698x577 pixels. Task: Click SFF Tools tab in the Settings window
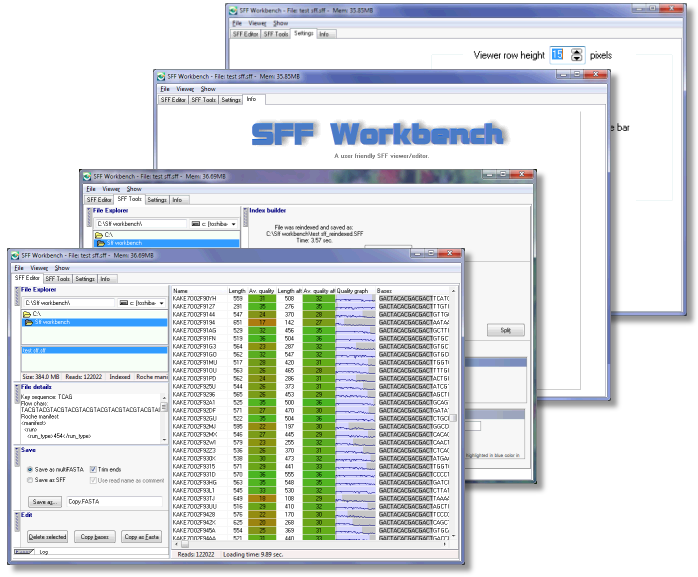(276, 34)
